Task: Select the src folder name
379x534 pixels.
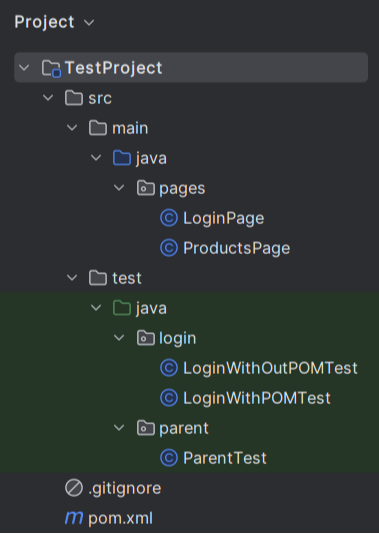Action: coord(100,98)
